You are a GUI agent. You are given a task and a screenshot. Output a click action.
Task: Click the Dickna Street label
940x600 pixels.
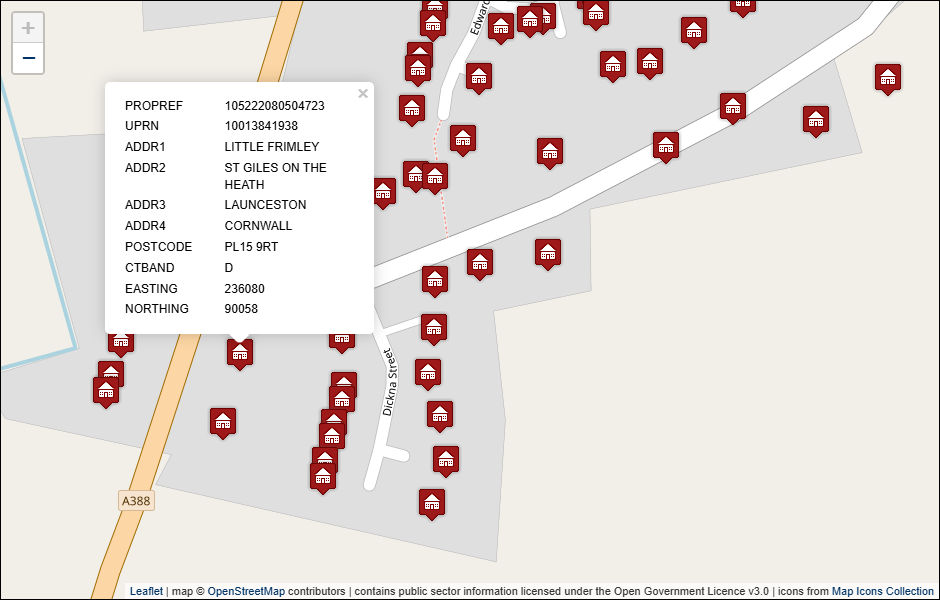[390, 382]
